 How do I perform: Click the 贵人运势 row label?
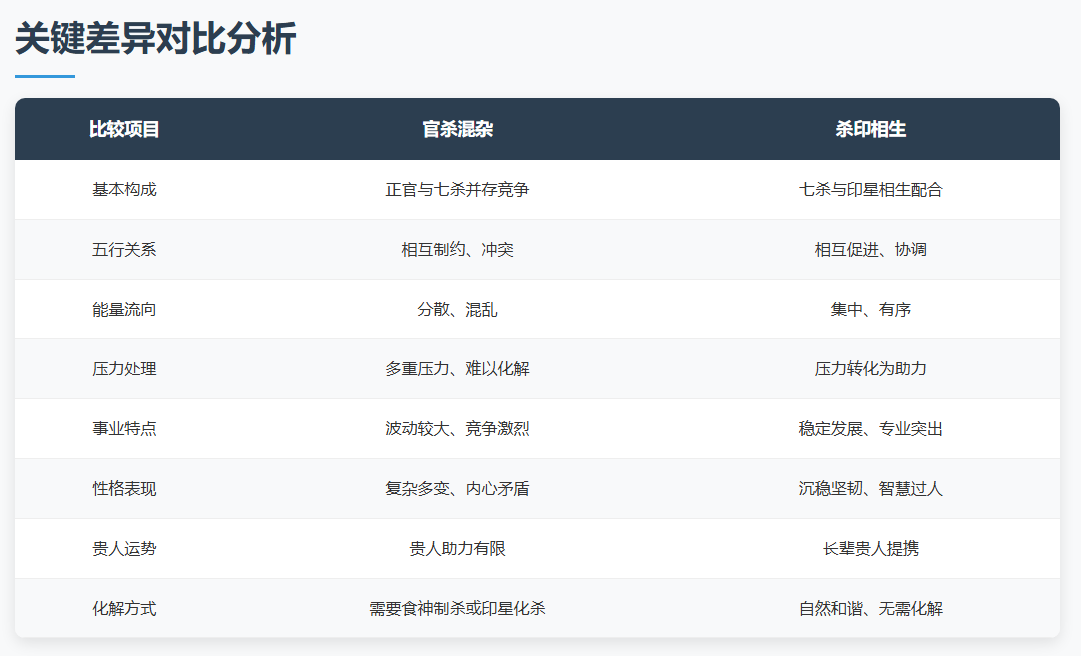point(124,549)
